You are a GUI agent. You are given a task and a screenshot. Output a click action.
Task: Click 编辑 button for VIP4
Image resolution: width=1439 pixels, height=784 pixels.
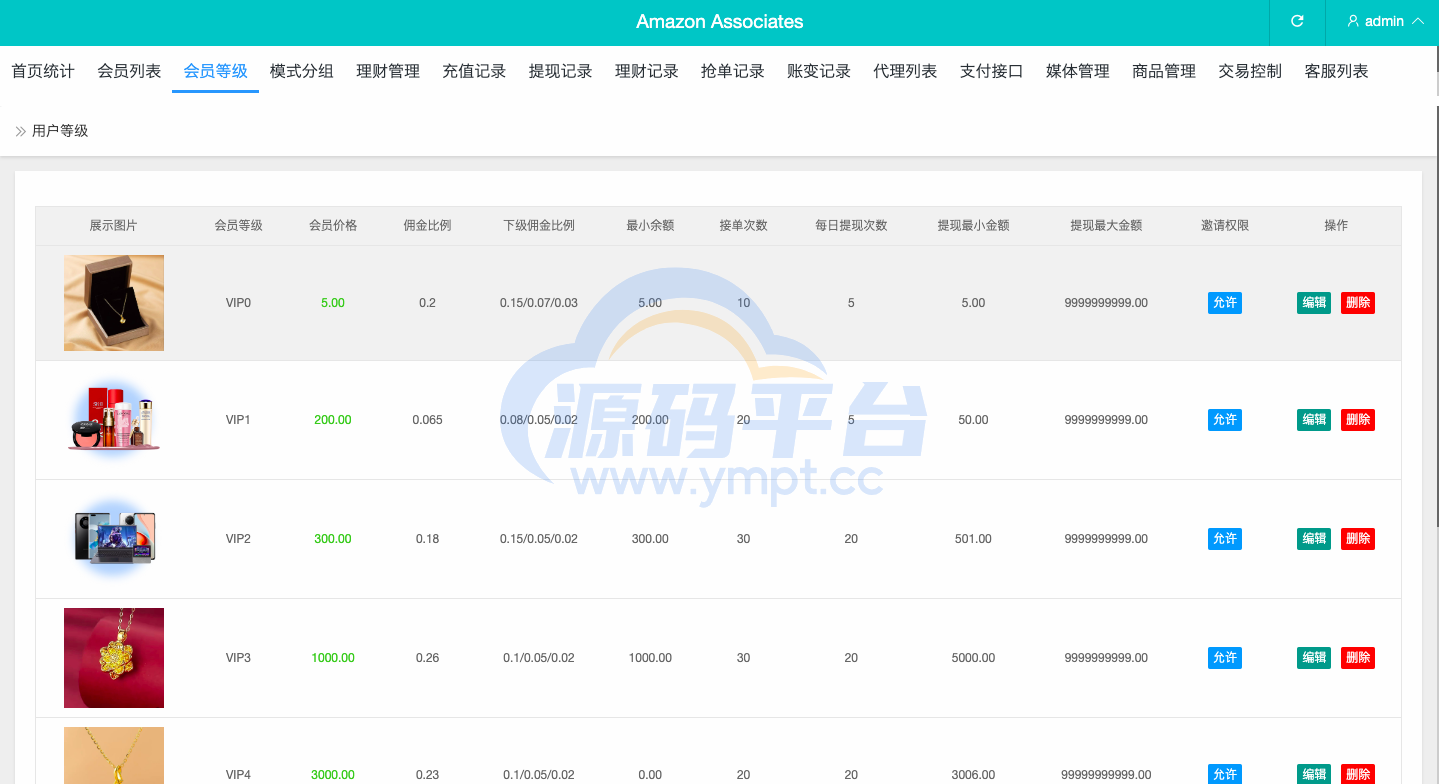point(1314,774)
